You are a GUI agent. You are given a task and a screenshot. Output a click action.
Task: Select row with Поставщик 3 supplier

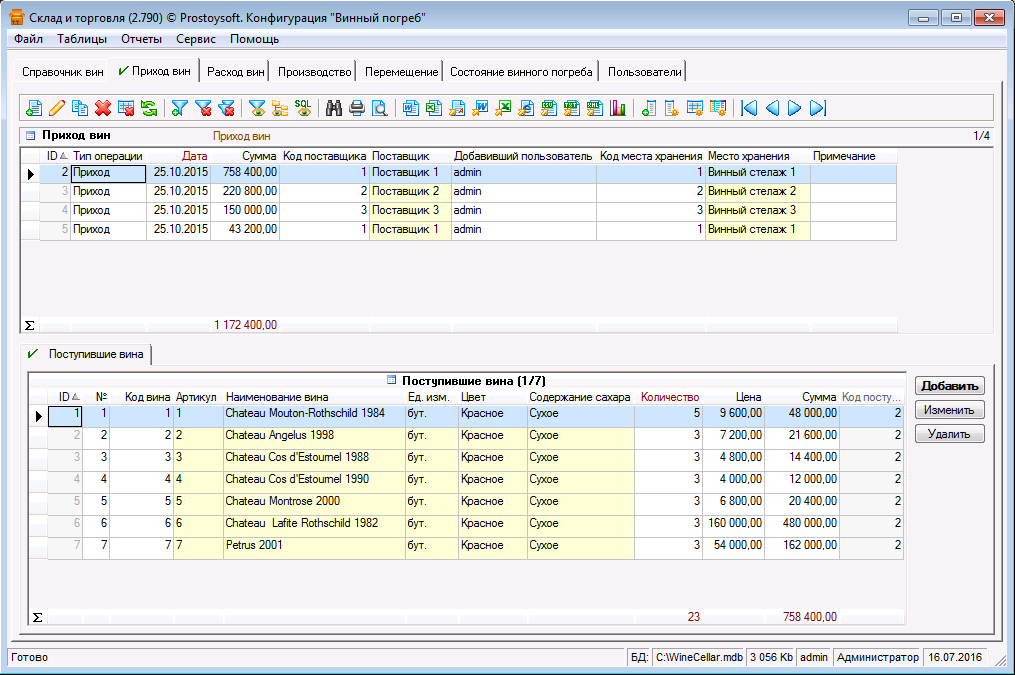click(x=405, y=210)
